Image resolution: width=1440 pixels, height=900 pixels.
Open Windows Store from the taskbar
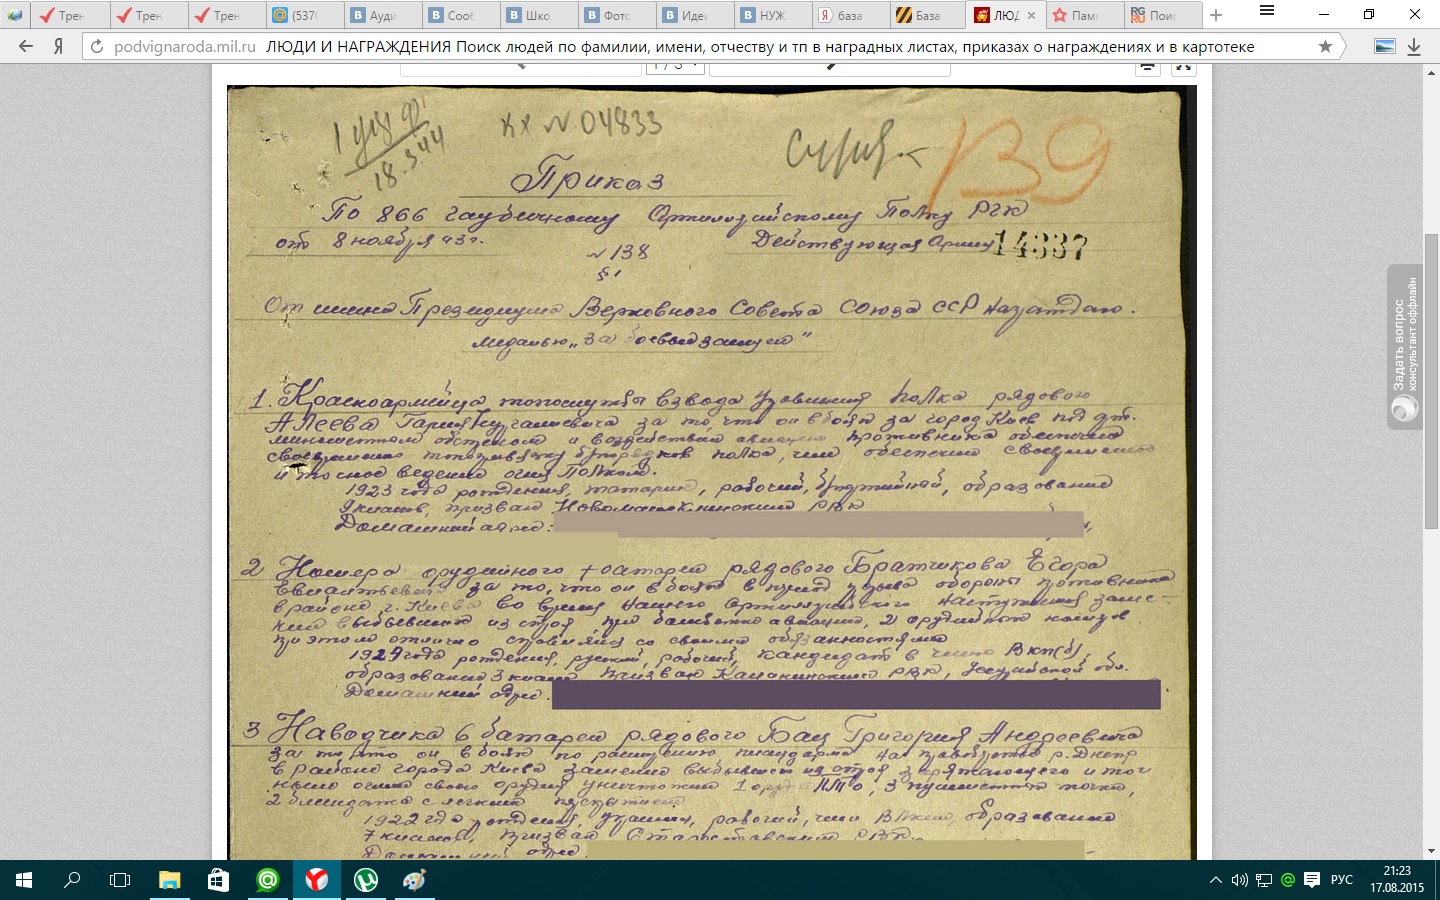[218, 880]
